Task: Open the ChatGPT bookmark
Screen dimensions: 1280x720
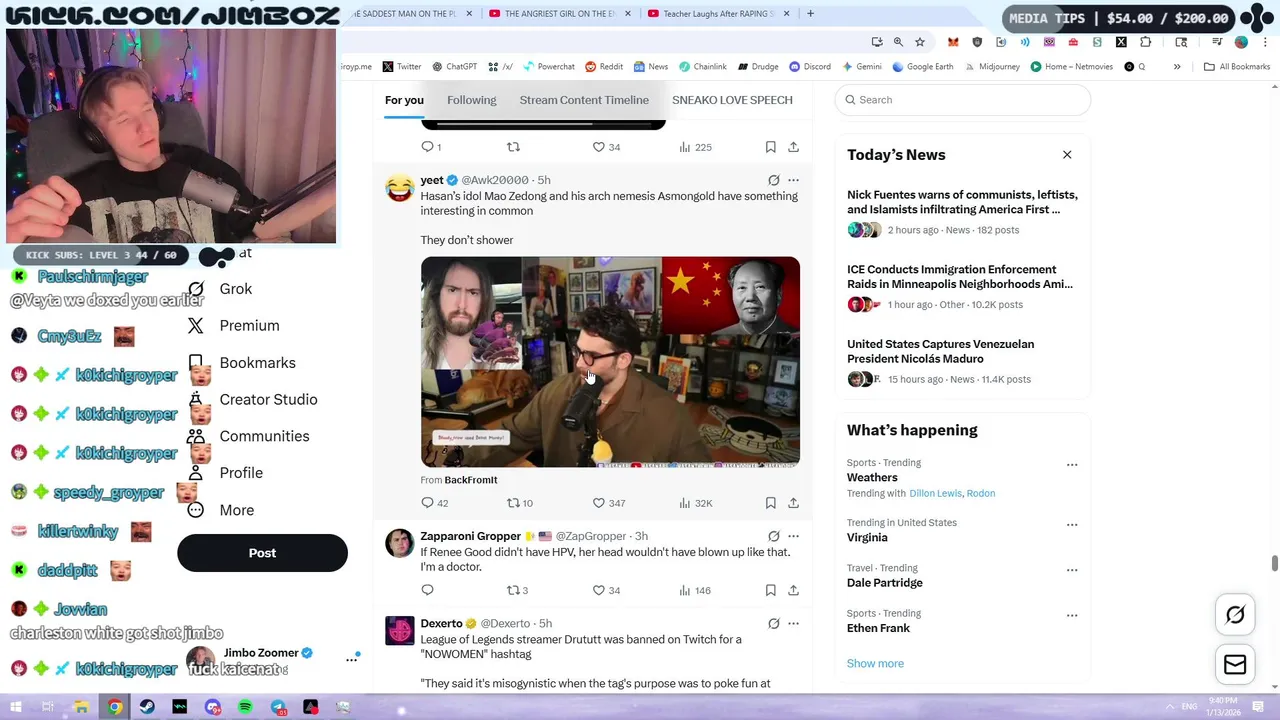Action: pos(454,67)
